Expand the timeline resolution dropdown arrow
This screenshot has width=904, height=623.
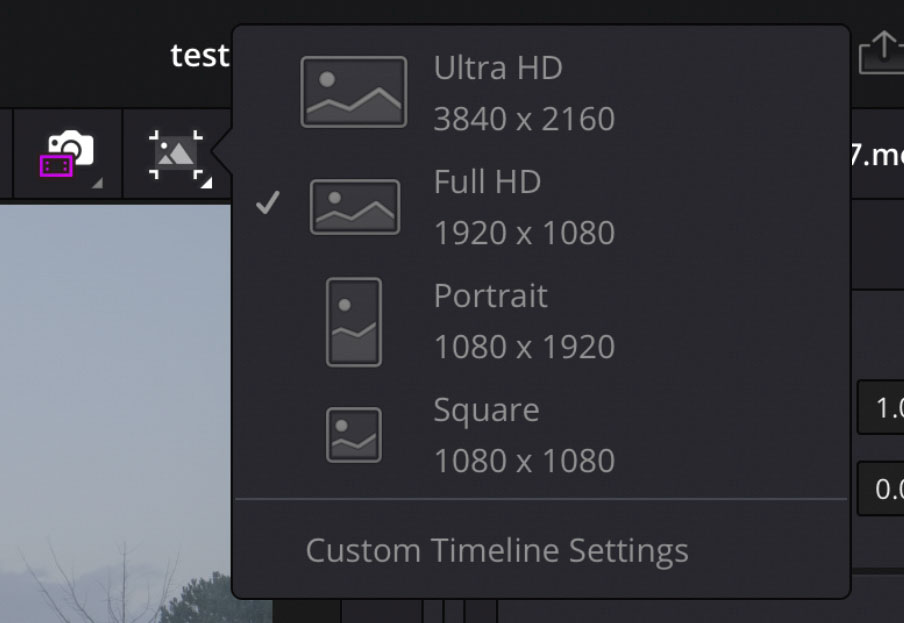point(206,183)
